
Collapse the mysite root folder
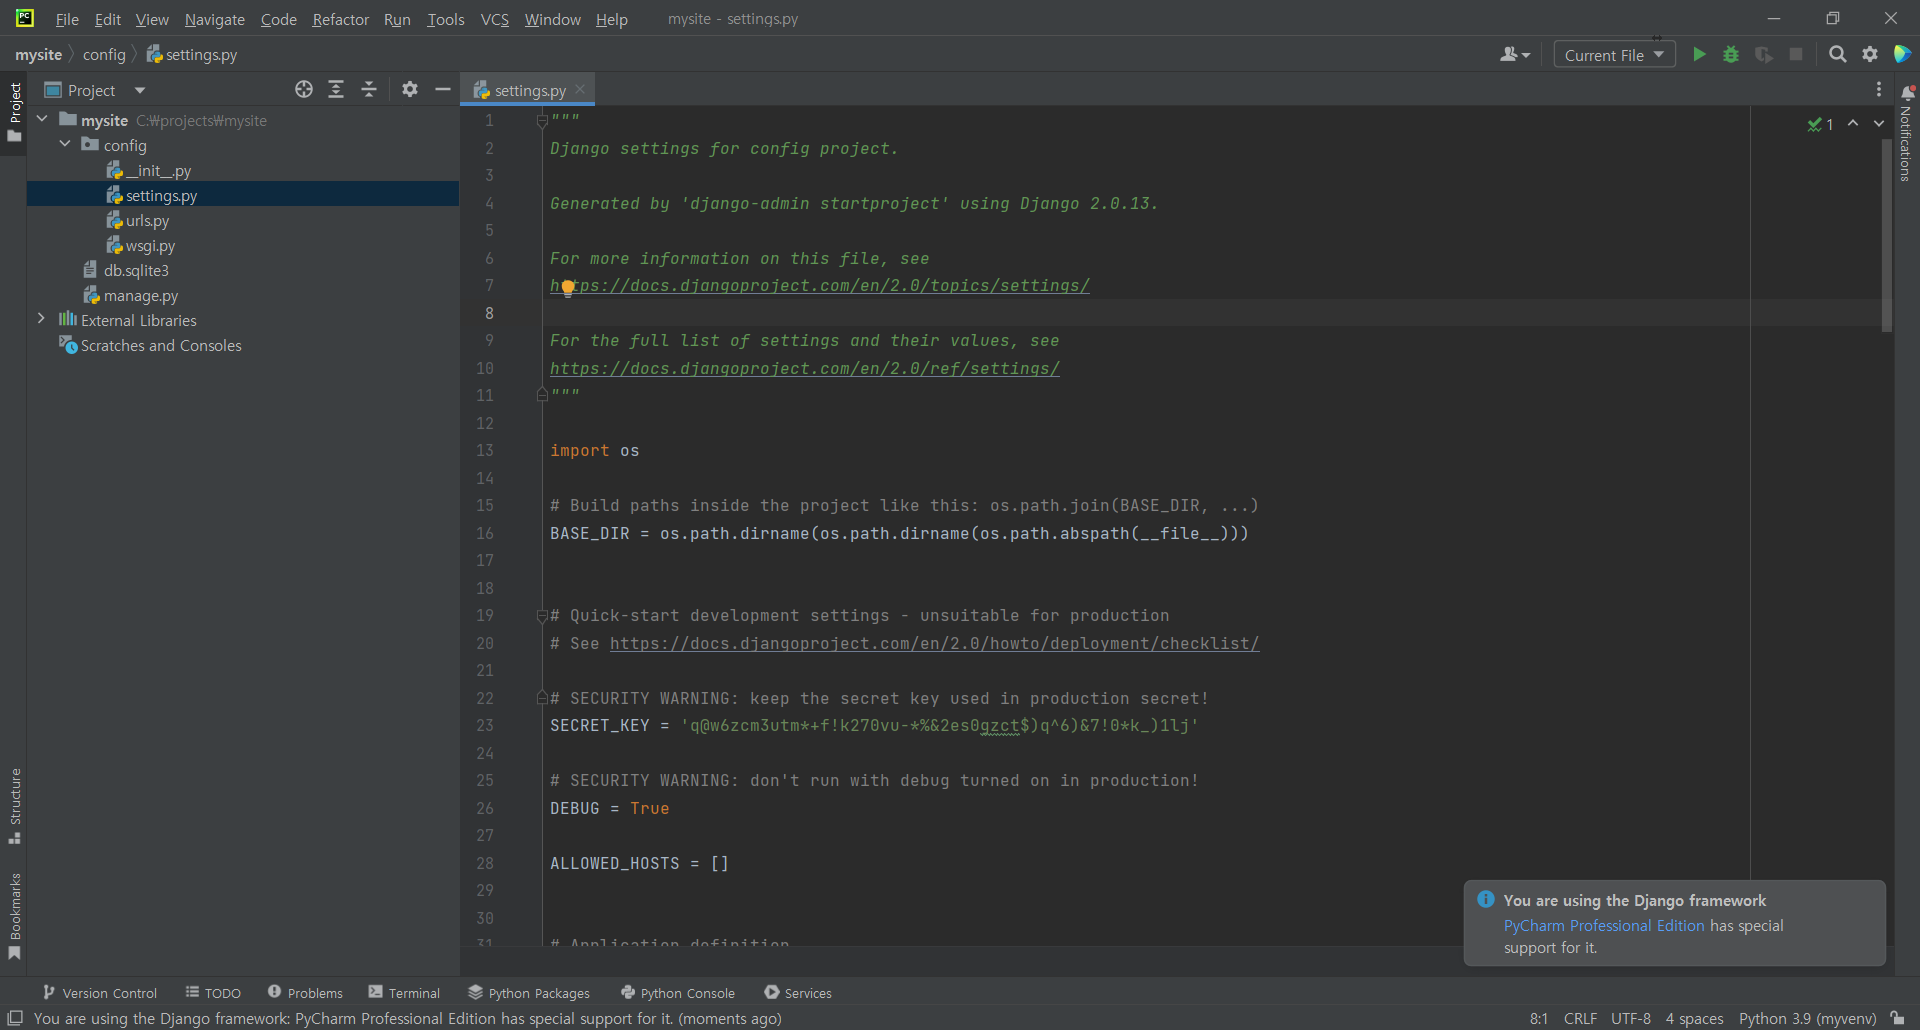tap(42, 119)
